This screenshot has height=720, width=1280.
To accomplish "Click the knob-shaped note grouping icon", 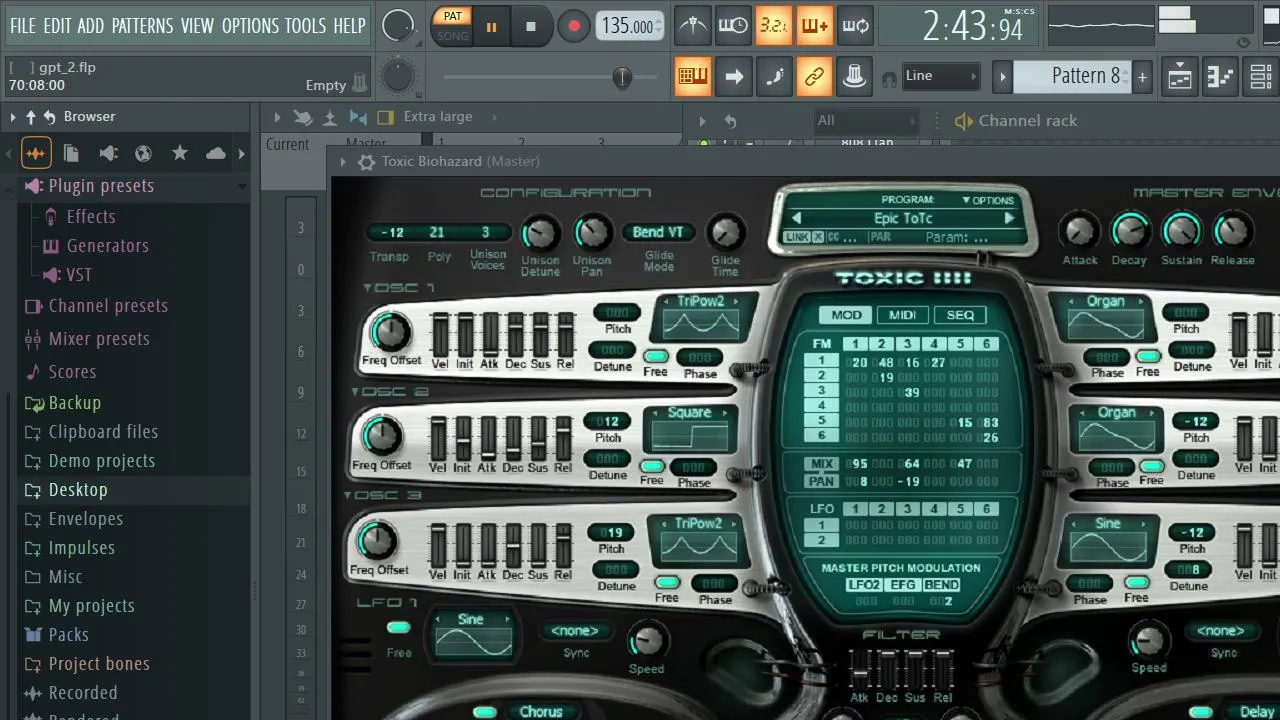I will [x=855, y=76].
